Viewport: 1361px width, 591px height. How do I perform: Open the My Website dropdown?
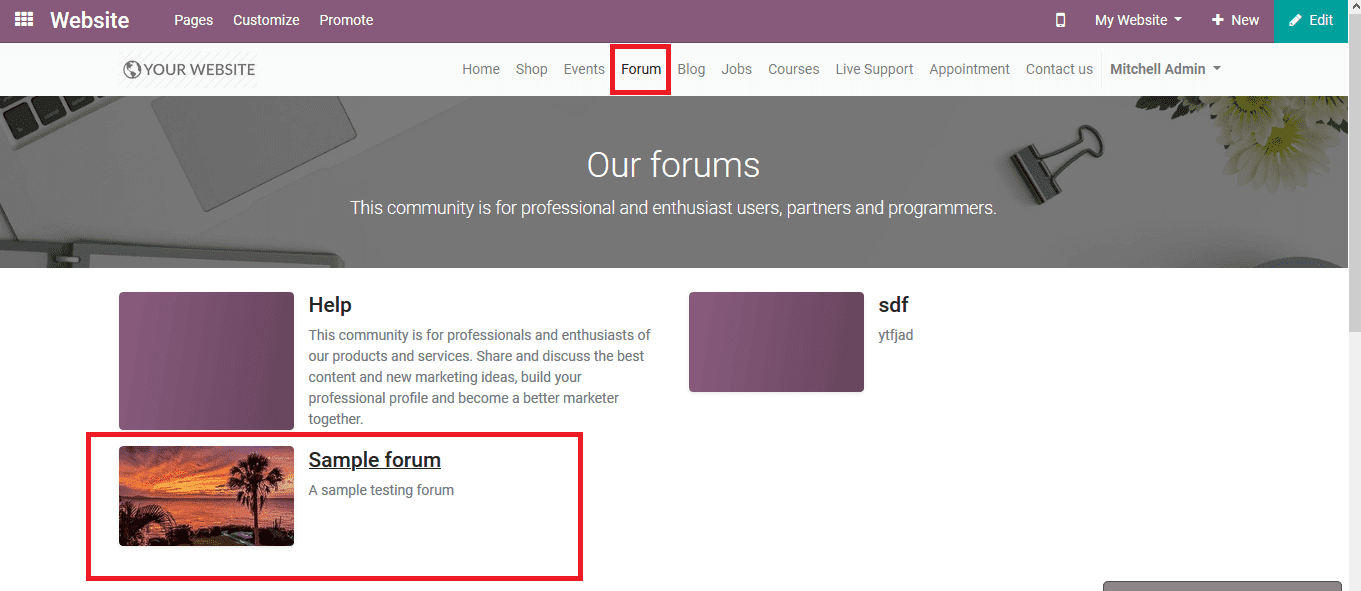point(1138,20)
